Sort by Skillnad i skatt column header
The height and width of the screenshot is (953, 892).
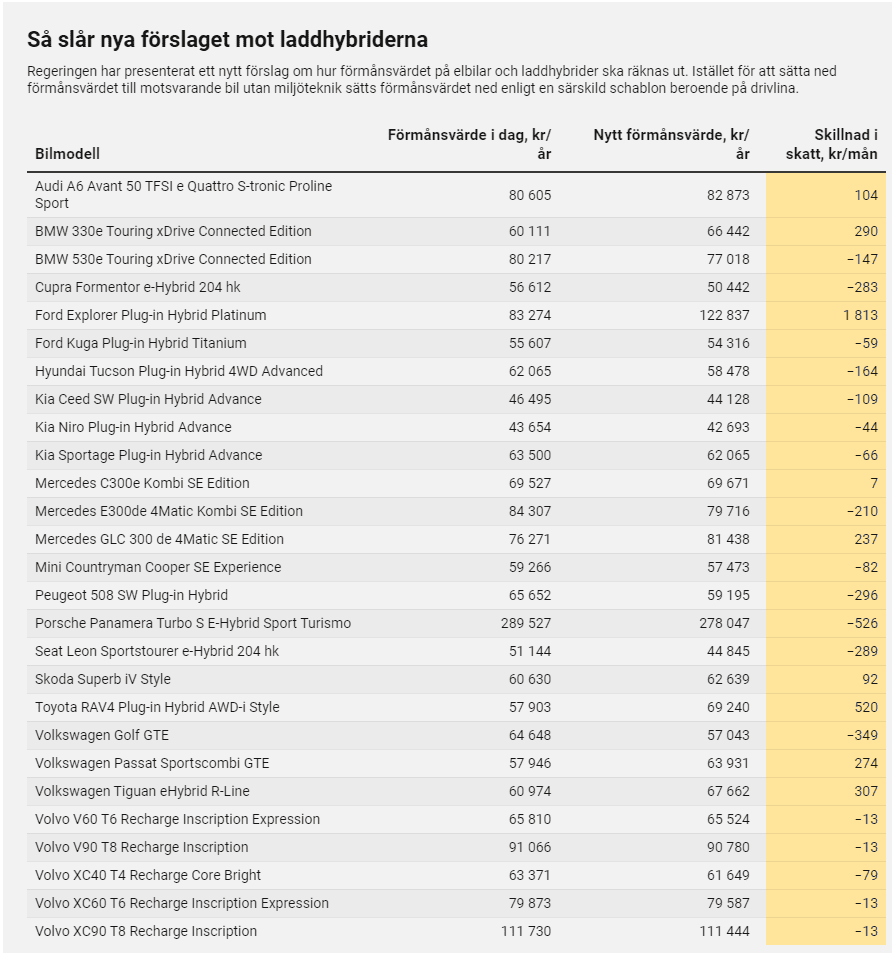[831, 144]
